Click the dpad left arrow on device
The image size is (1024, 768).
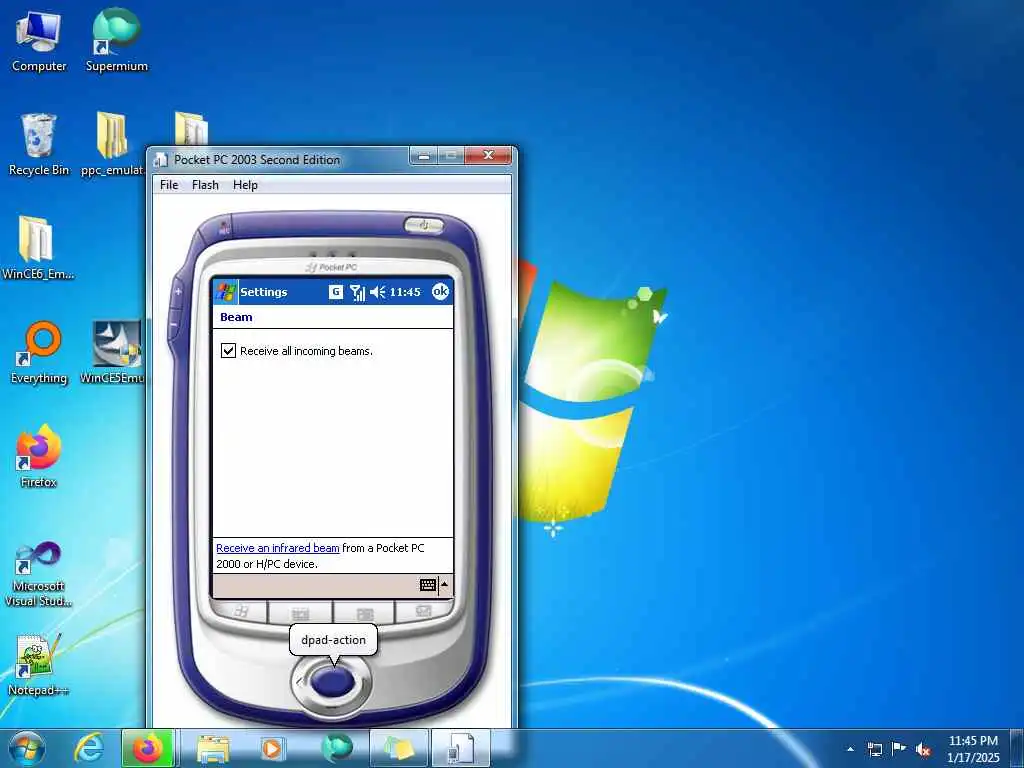pyautogui.click(x=299, y=682)
